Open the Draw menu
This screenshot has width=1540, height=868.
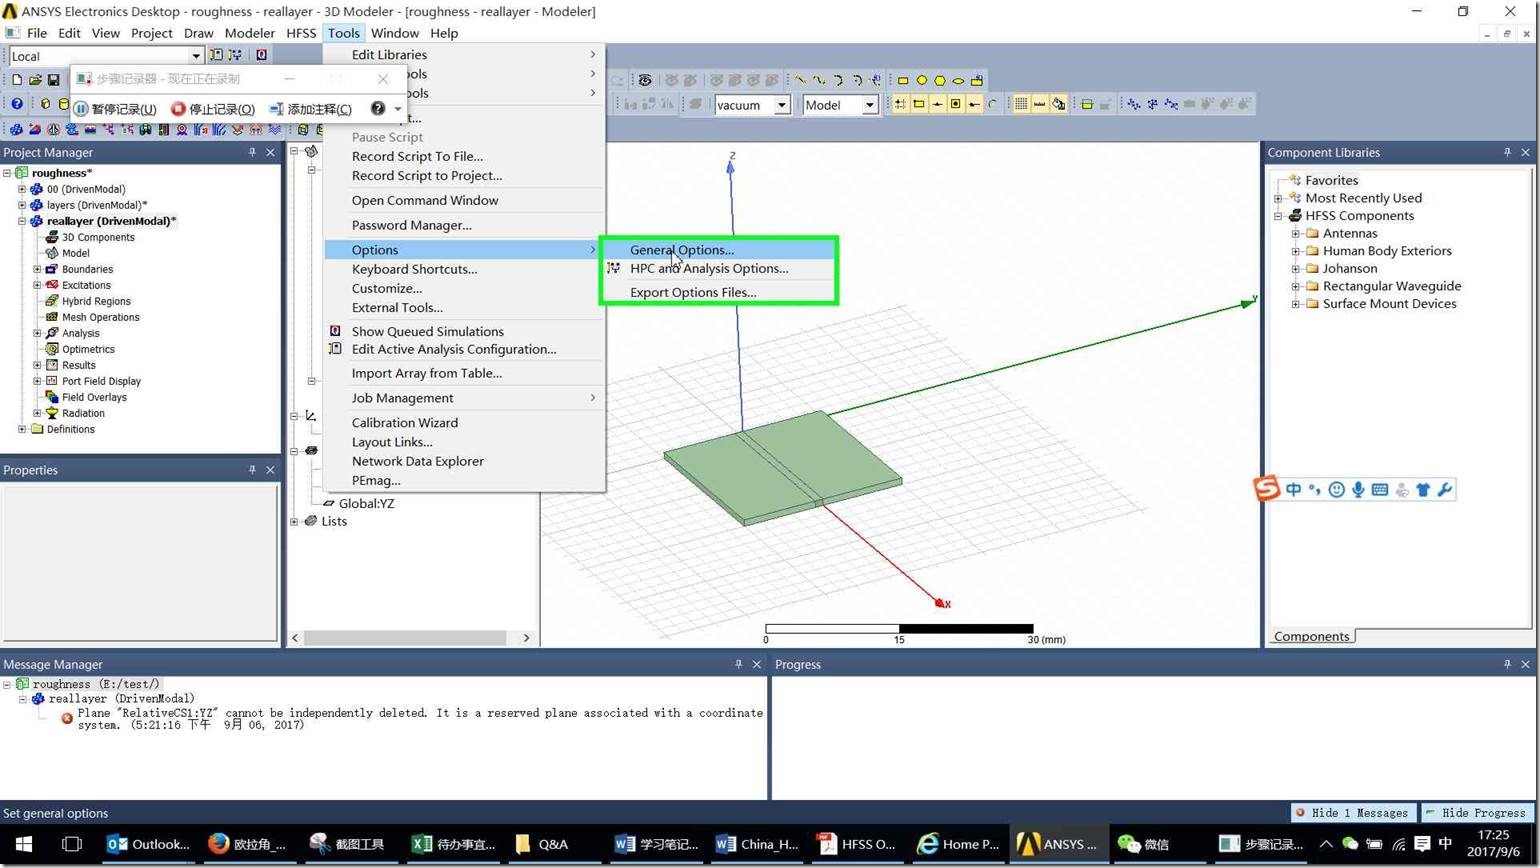[198, 33]
